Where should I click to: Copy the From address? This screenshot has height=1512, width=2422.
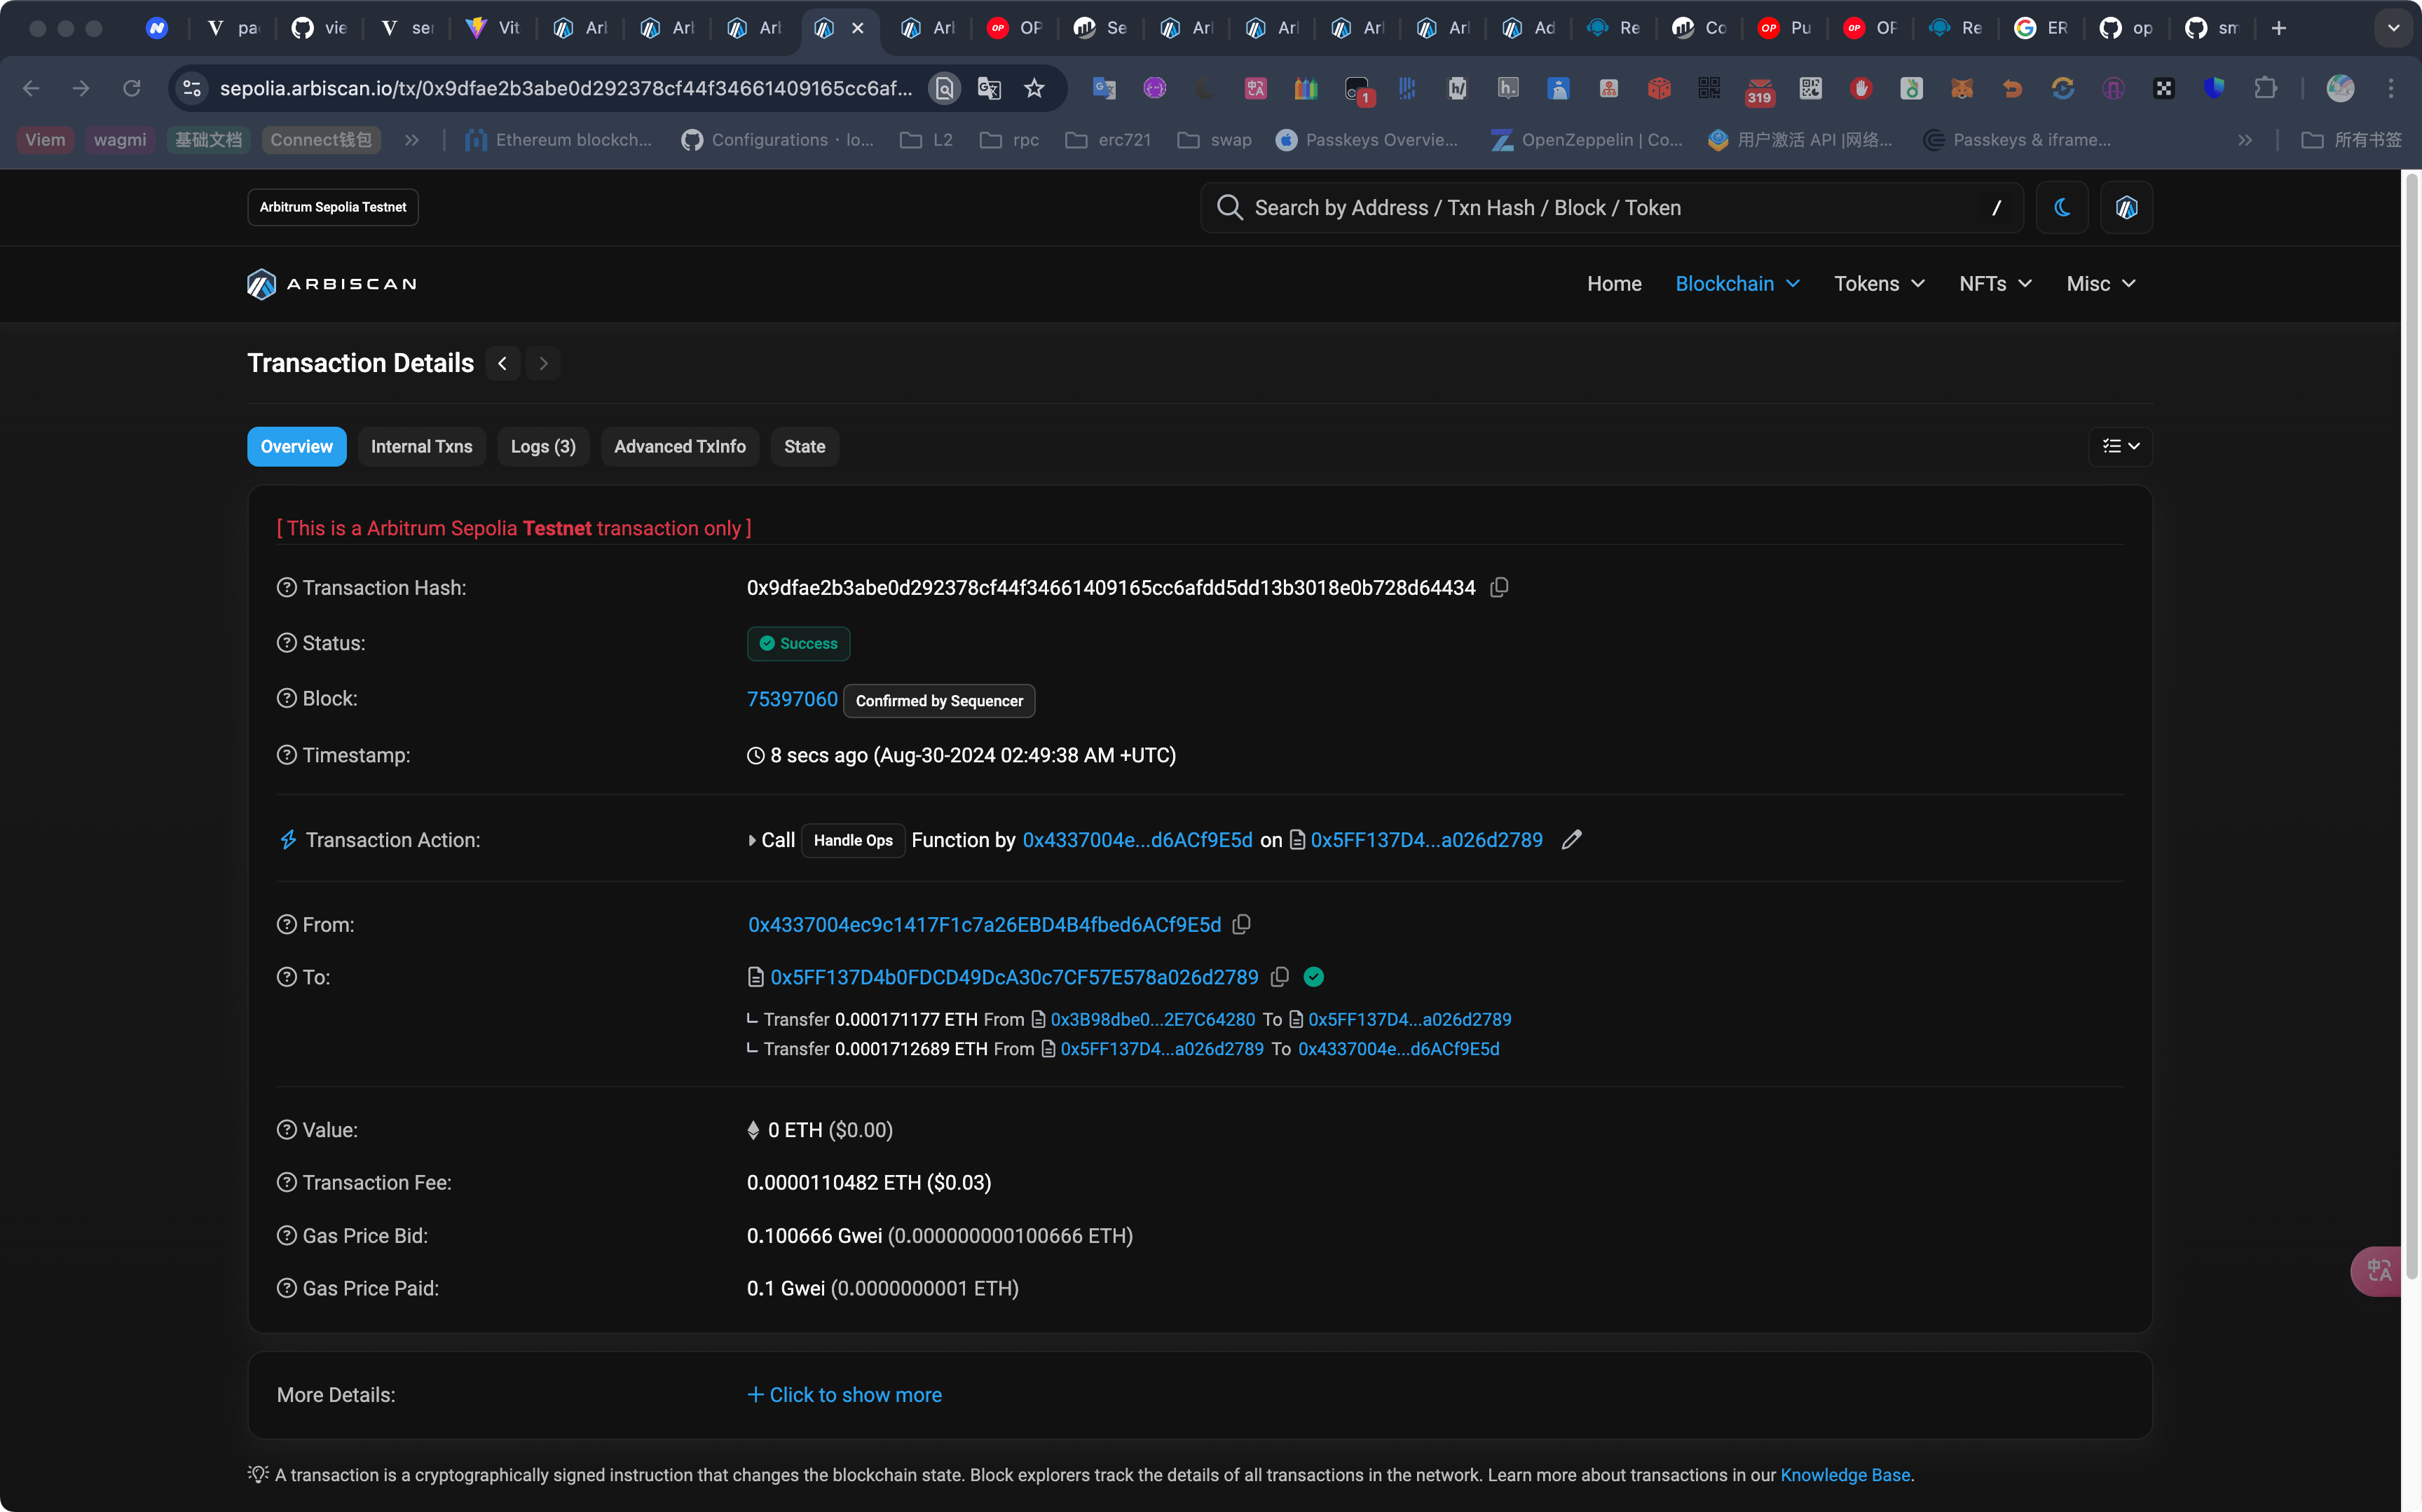pos(1241,924)
